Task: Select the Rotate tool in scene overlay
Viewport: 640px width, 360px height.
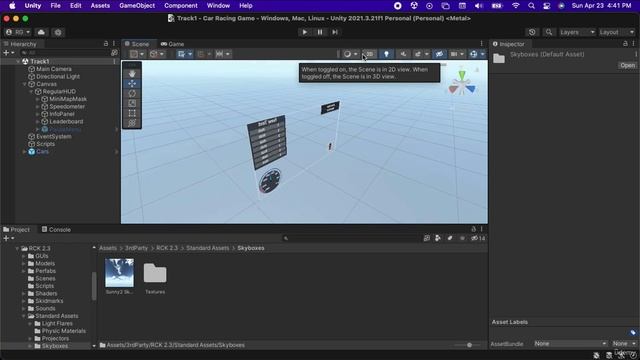Action: [132, 93]
